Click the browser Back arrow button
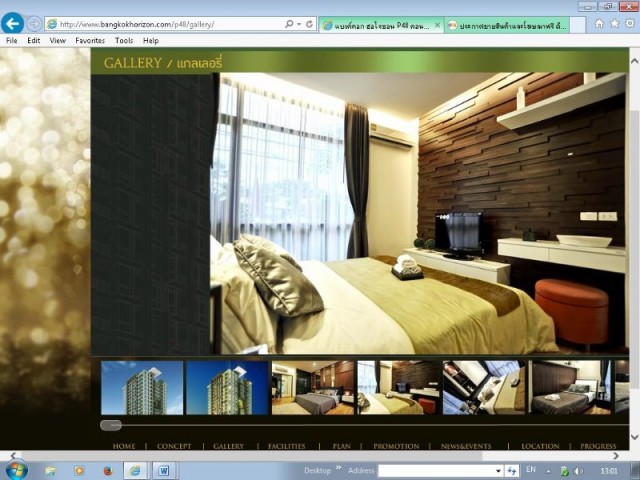 [x=13, y=23]
